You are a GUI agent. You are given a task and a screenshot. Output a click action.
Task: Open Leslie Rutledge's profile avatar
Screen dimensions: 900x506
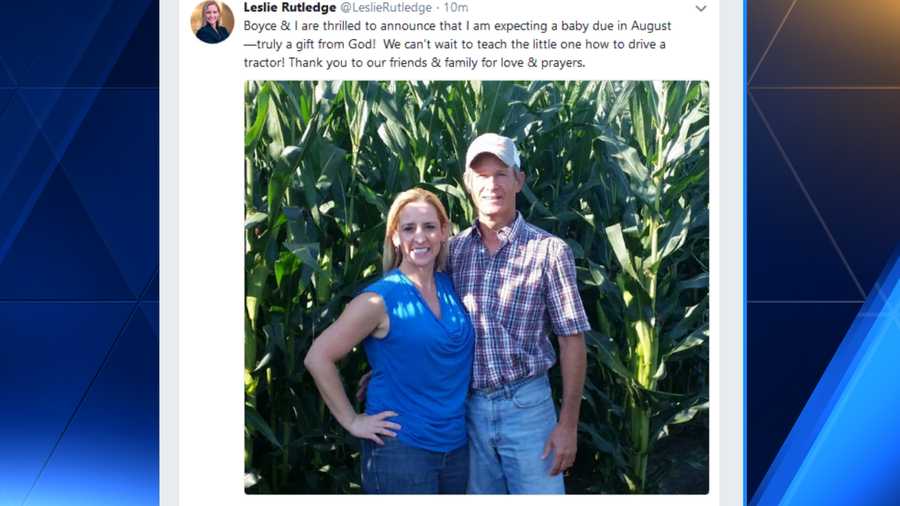click(x=212, y=21)
